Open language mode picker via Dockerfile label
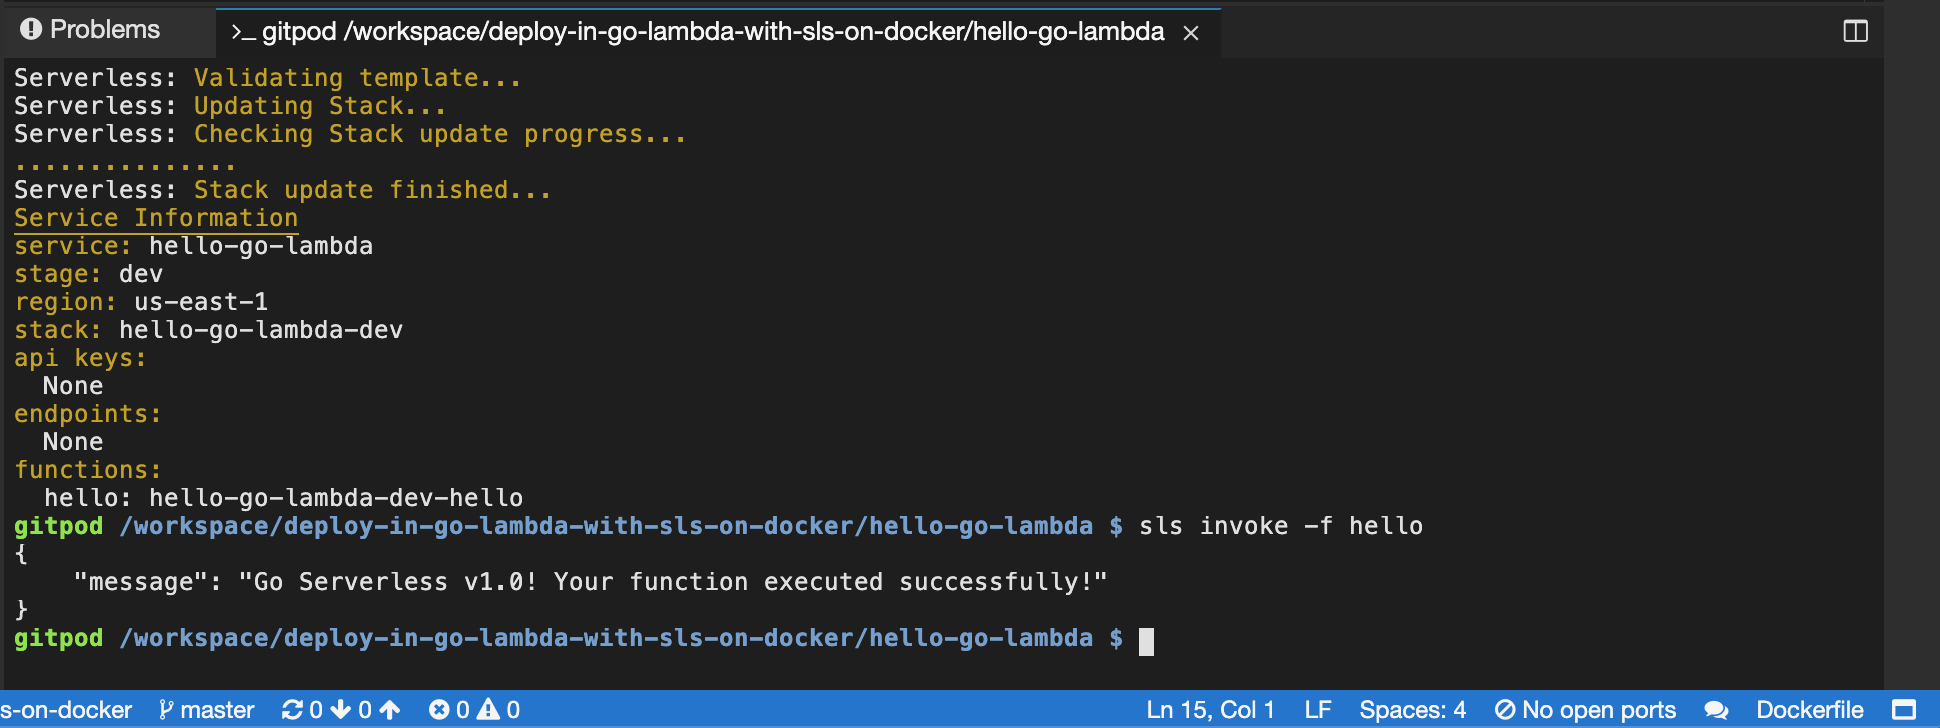This screenshot has height=728, width=1940. click(1811, 709)
